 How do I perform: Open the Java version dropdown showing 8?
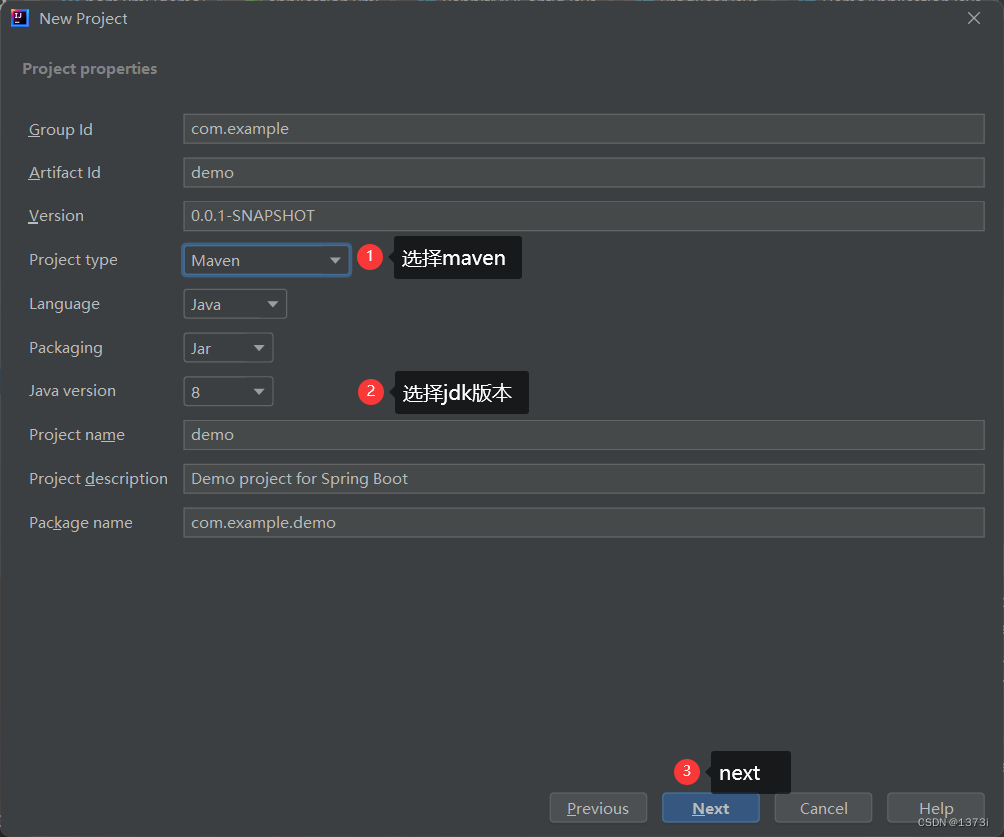(227, 391)
